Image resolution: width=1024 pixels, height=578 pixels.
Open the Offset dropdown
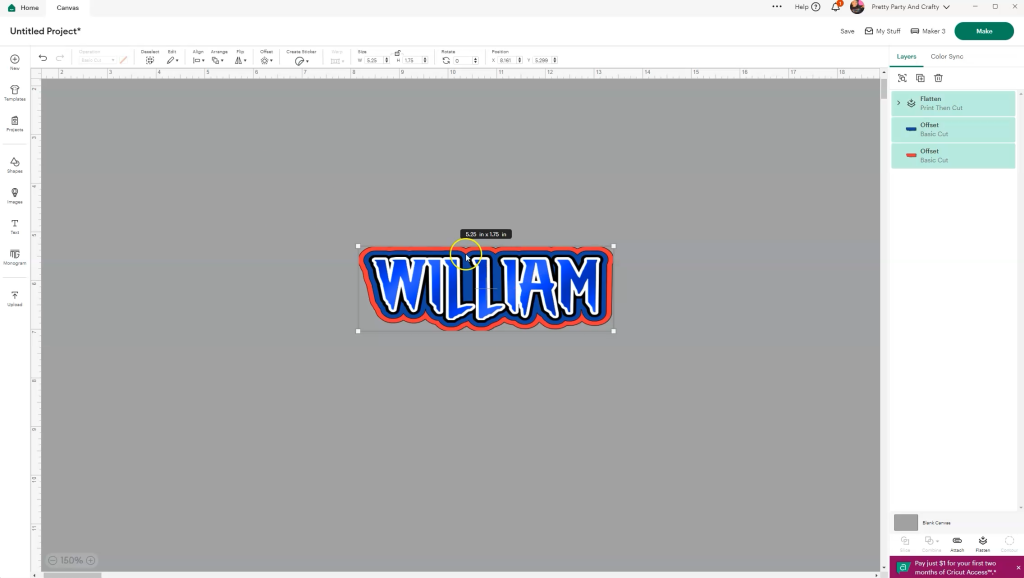pos(266,60)
